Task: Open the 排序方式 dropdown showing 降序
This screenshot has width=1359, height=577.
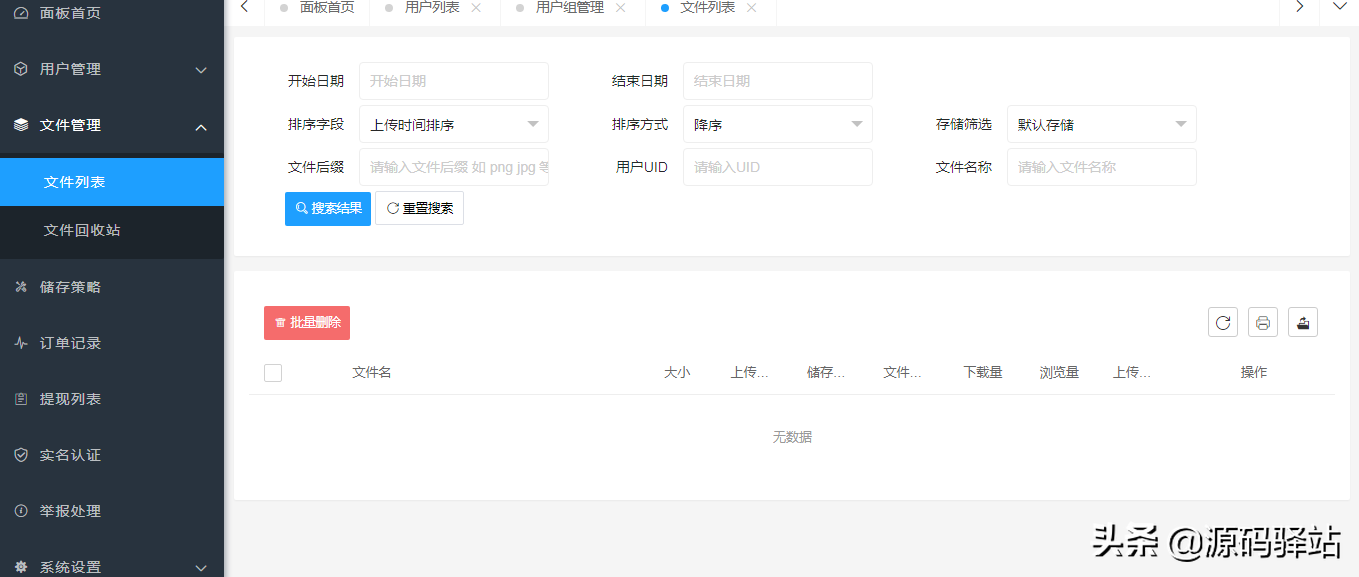Action: (x=777, y=124)
